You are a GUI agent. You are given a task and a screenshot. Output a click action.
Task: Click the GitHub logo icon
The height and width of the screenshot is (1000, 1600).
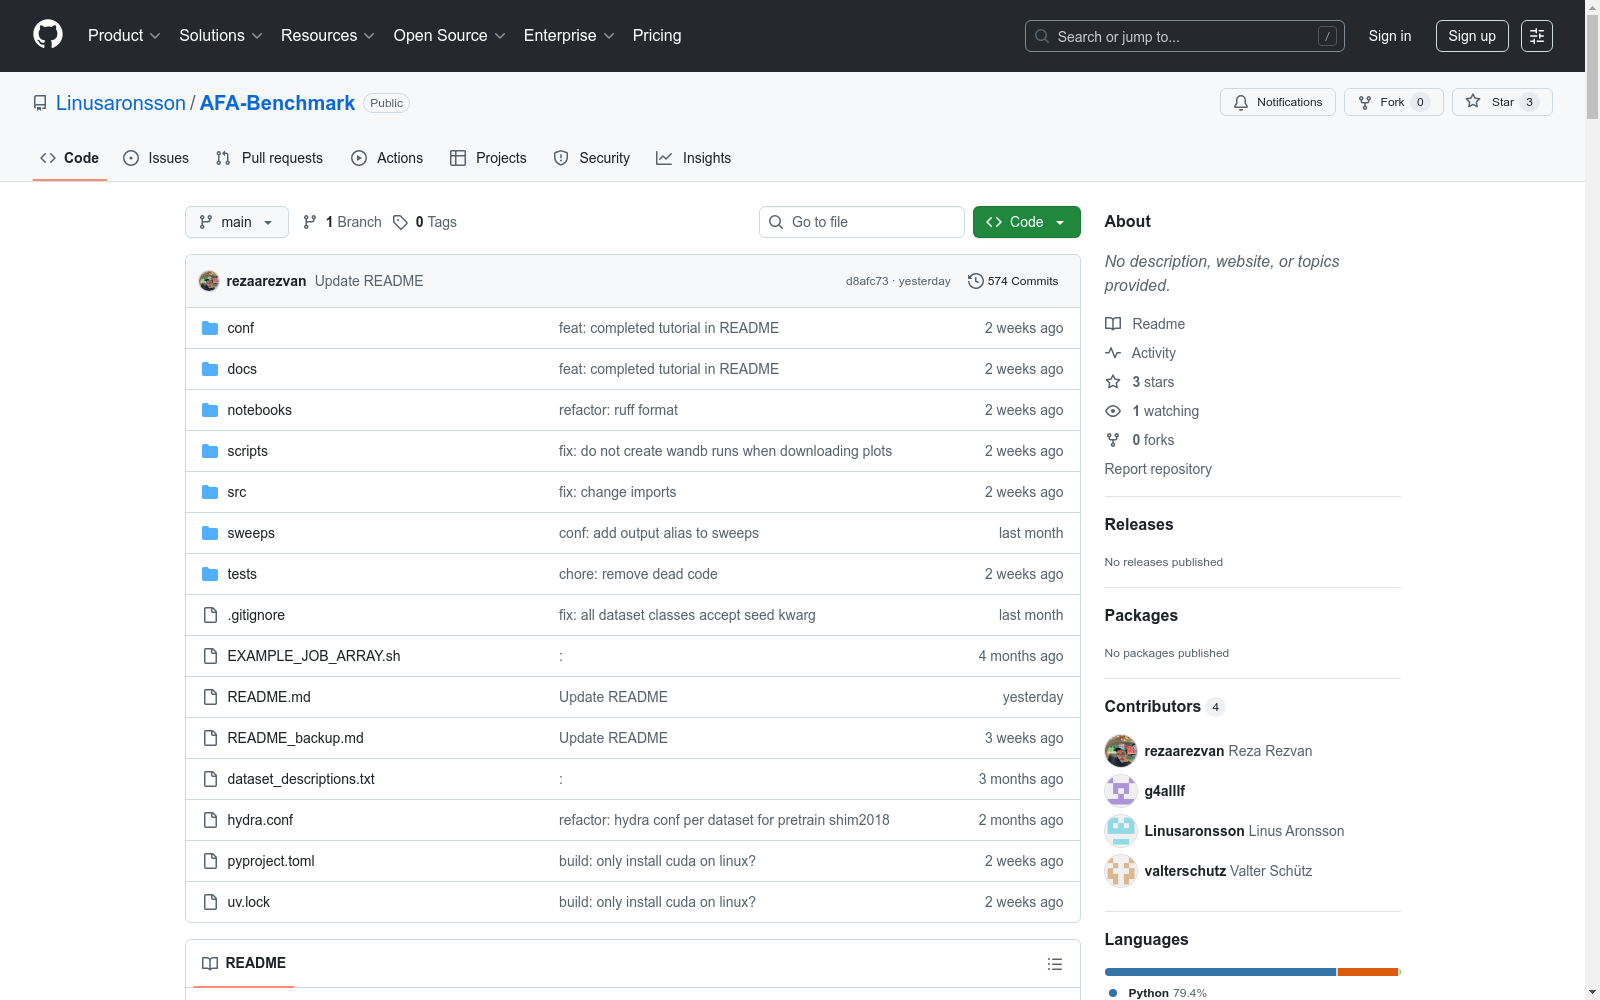(x=48, y=35)
